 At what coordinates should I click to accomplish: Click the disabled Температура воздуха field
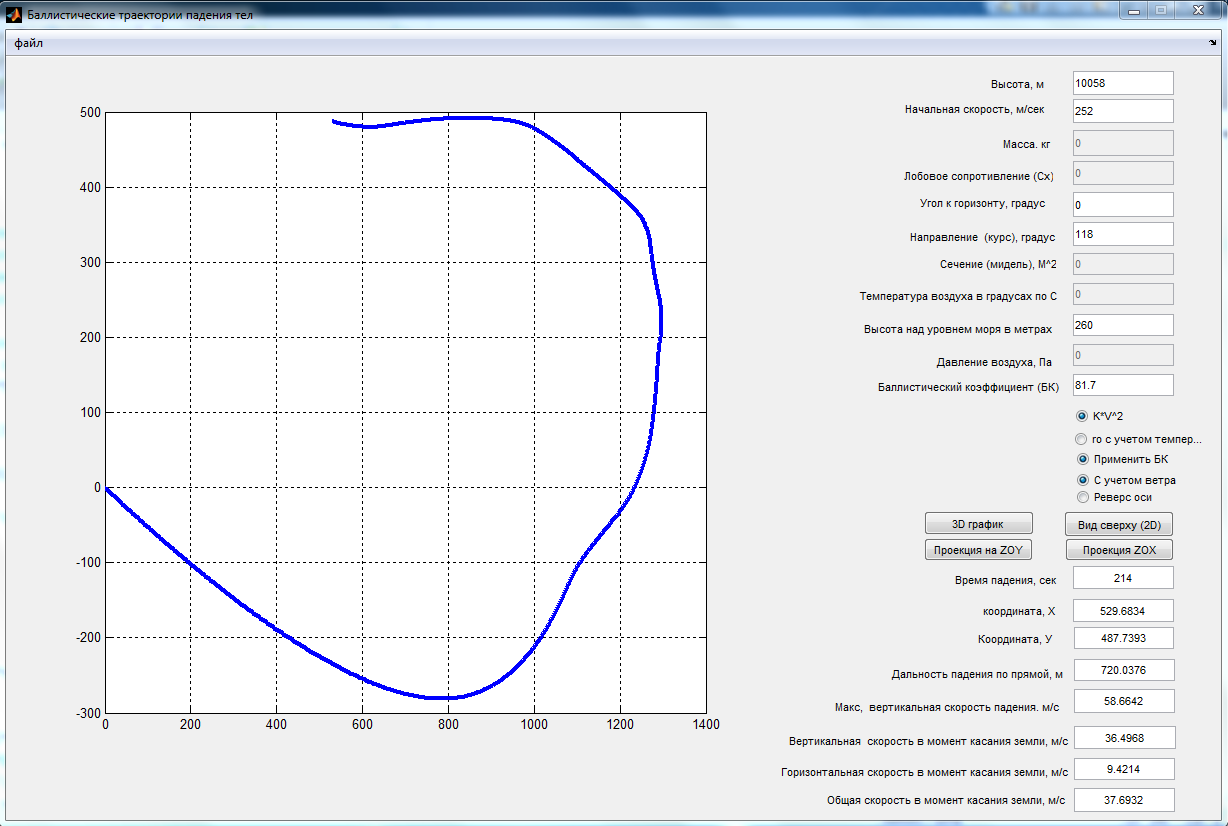pyautogui.click(x=1122, y=295)
